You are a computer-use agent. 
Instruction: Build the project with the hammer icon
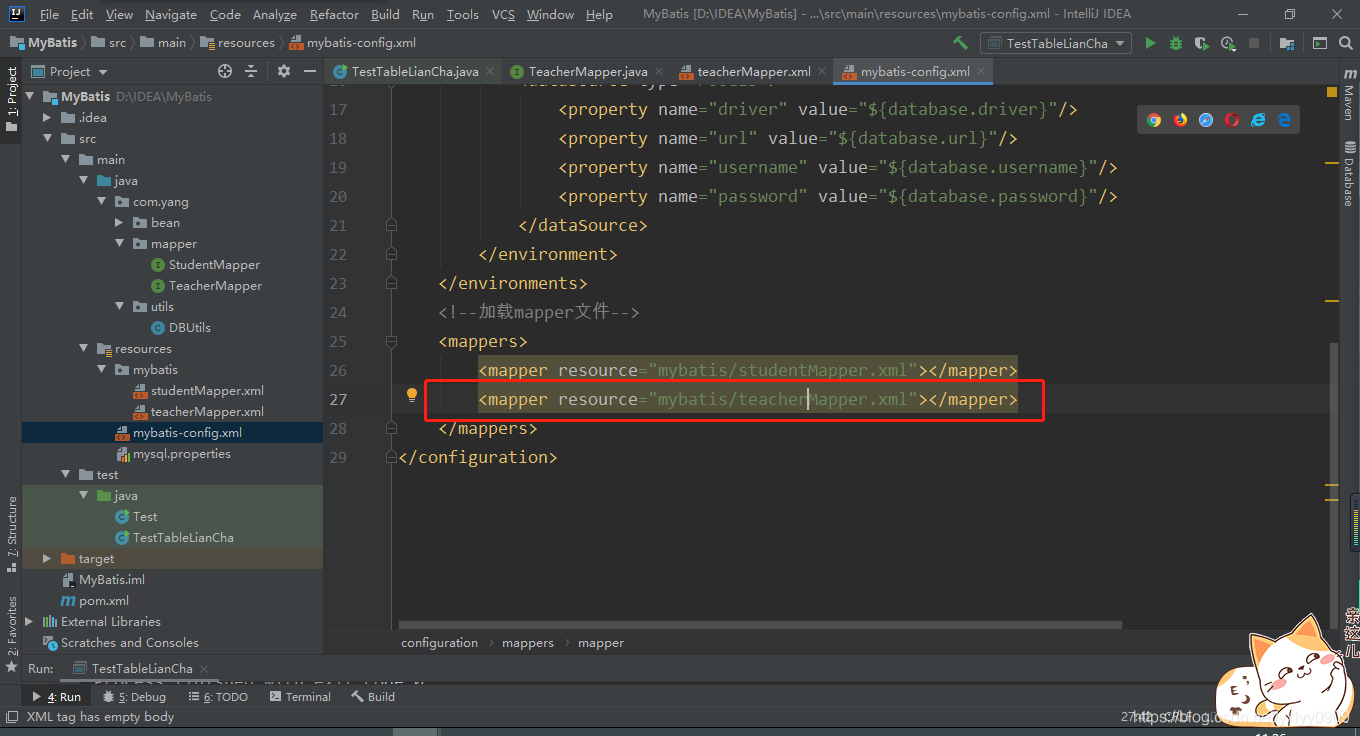tap(960, 43)
